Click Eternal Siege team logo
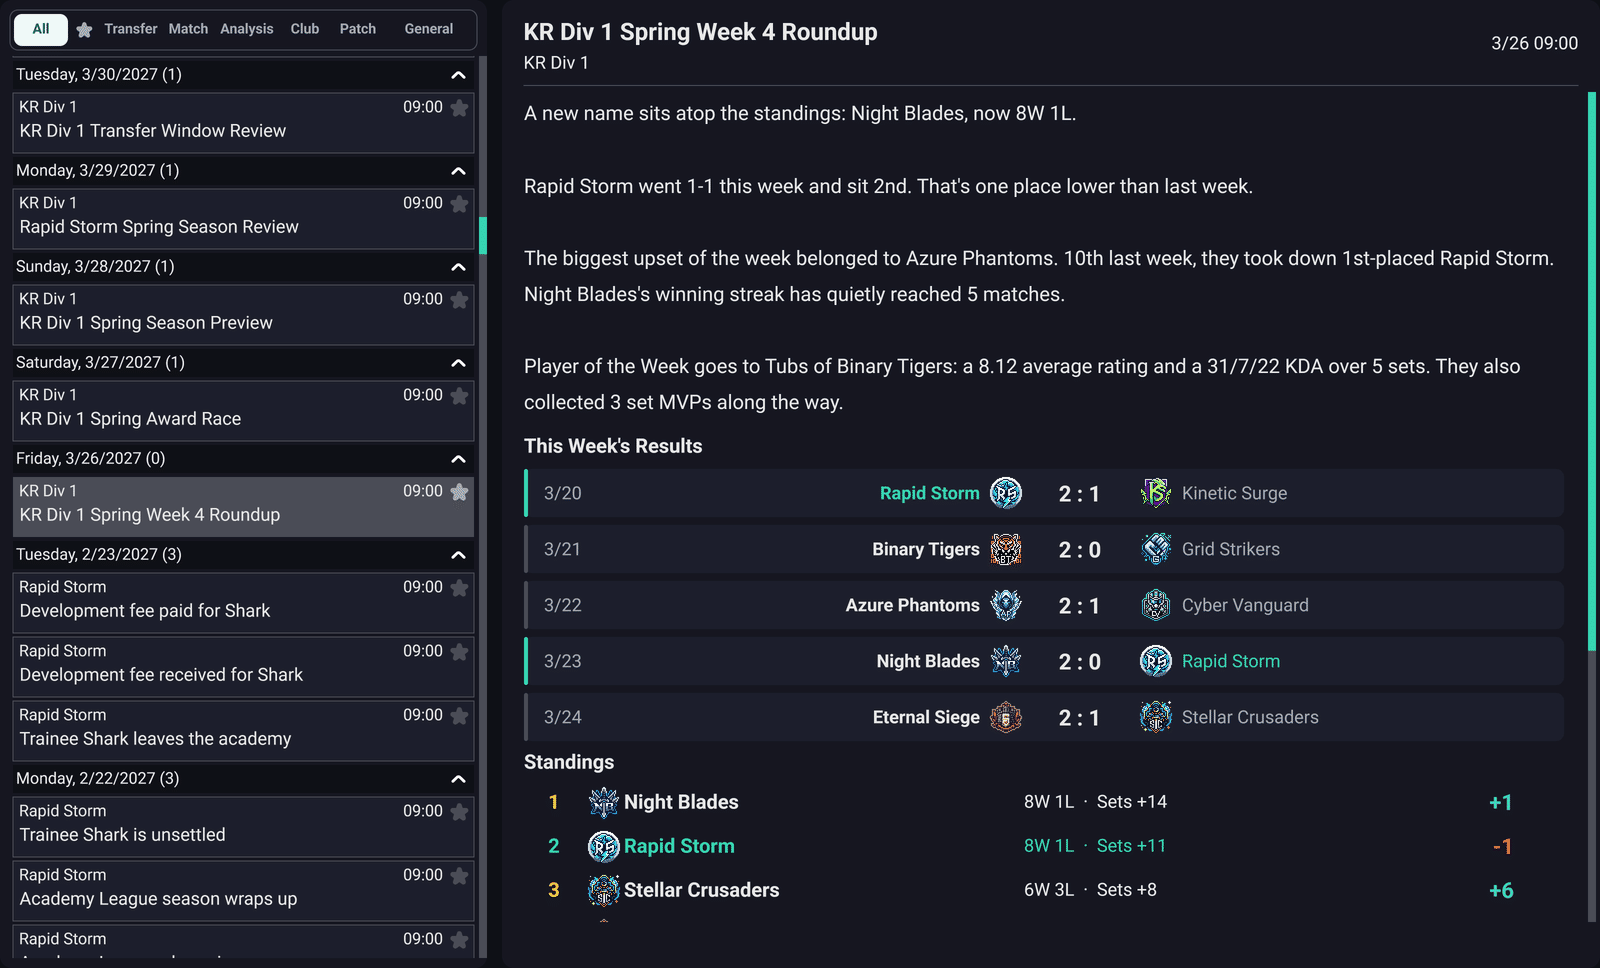 coord(1006,717)
